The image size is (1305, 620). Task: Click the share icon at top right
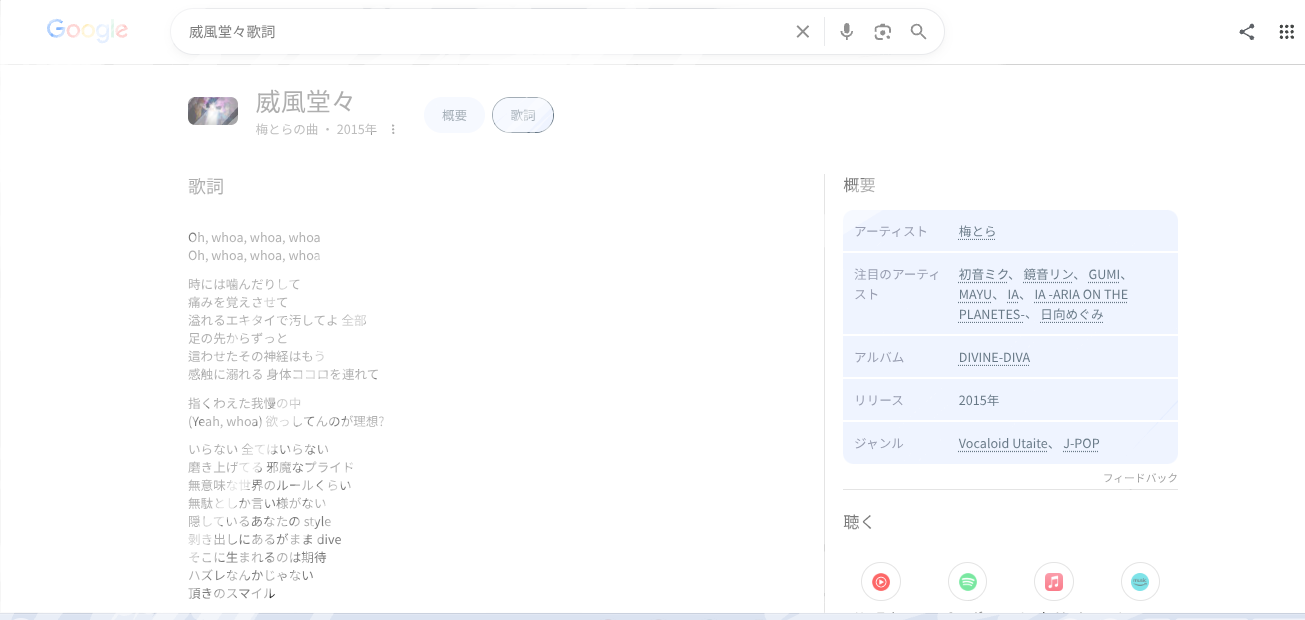[x=1246, y=32]
